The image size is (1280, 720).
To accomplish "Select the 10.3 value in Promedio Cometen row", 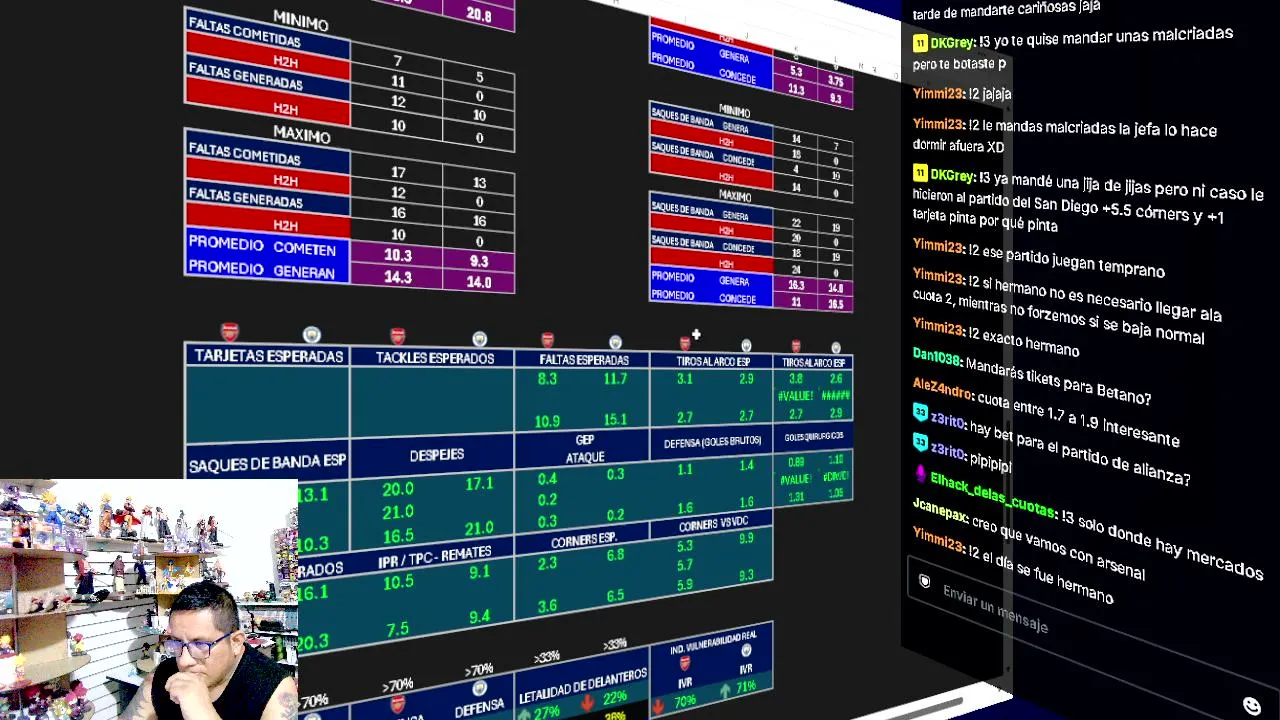I will (398, 256).
